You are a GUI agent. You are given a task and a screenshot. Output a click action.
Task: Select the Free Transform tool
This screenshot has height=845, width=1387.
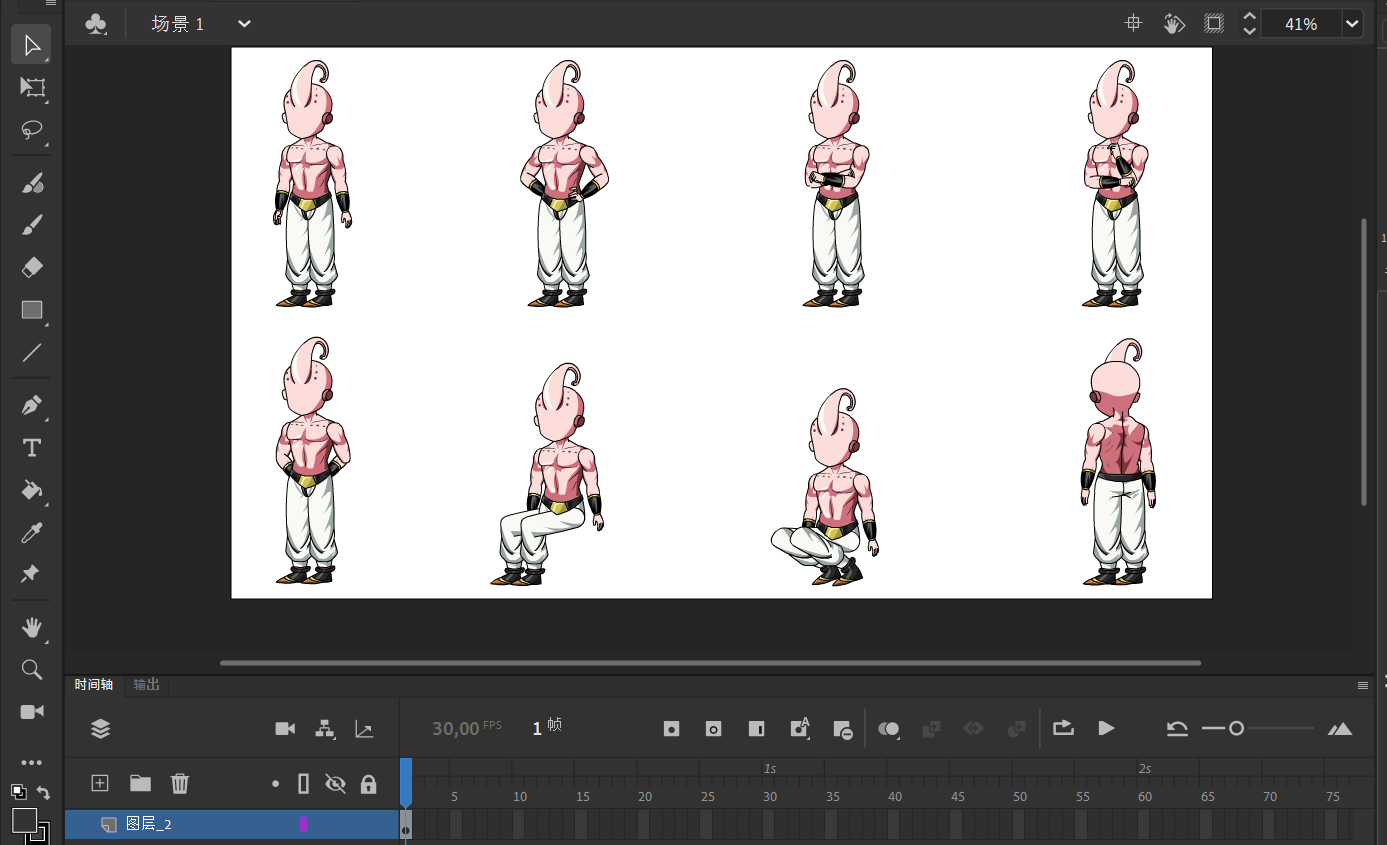click(x=32, y=88)
